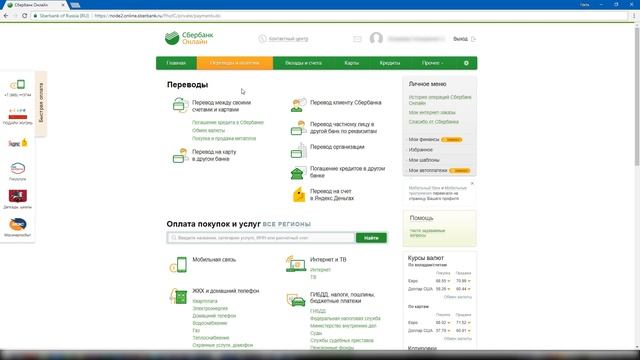
Task: Open the Прочее dropdown in navigation bar
Action: [x=432, y=63]
